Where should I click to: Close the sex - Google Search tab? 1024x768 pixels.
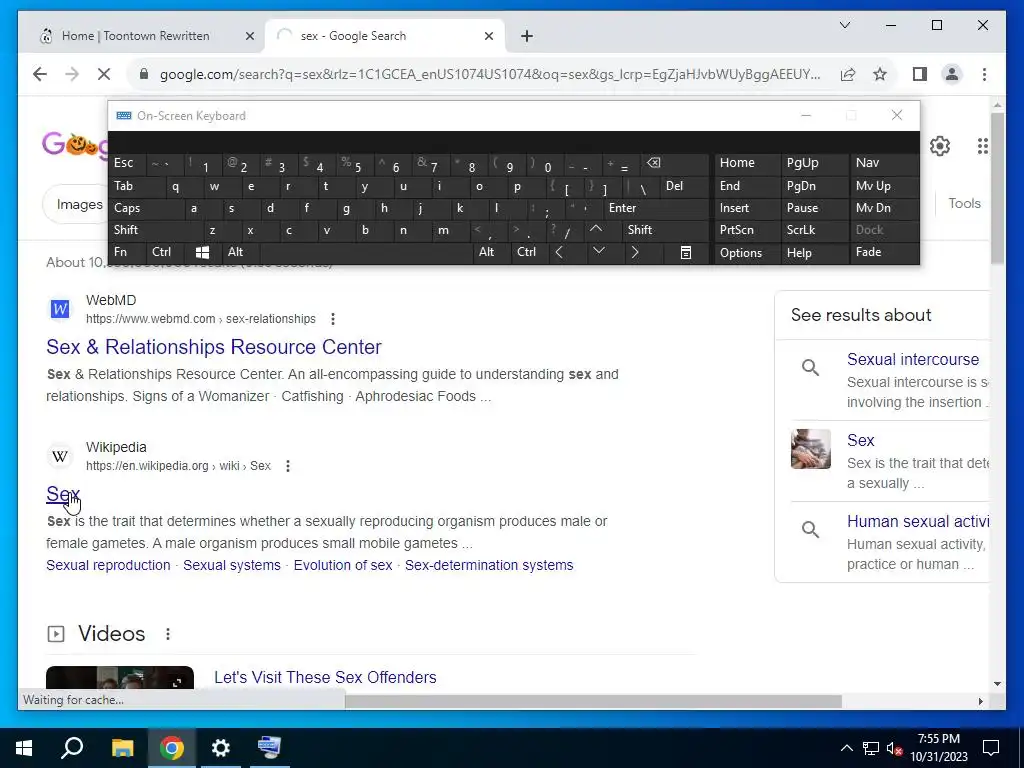488,36
